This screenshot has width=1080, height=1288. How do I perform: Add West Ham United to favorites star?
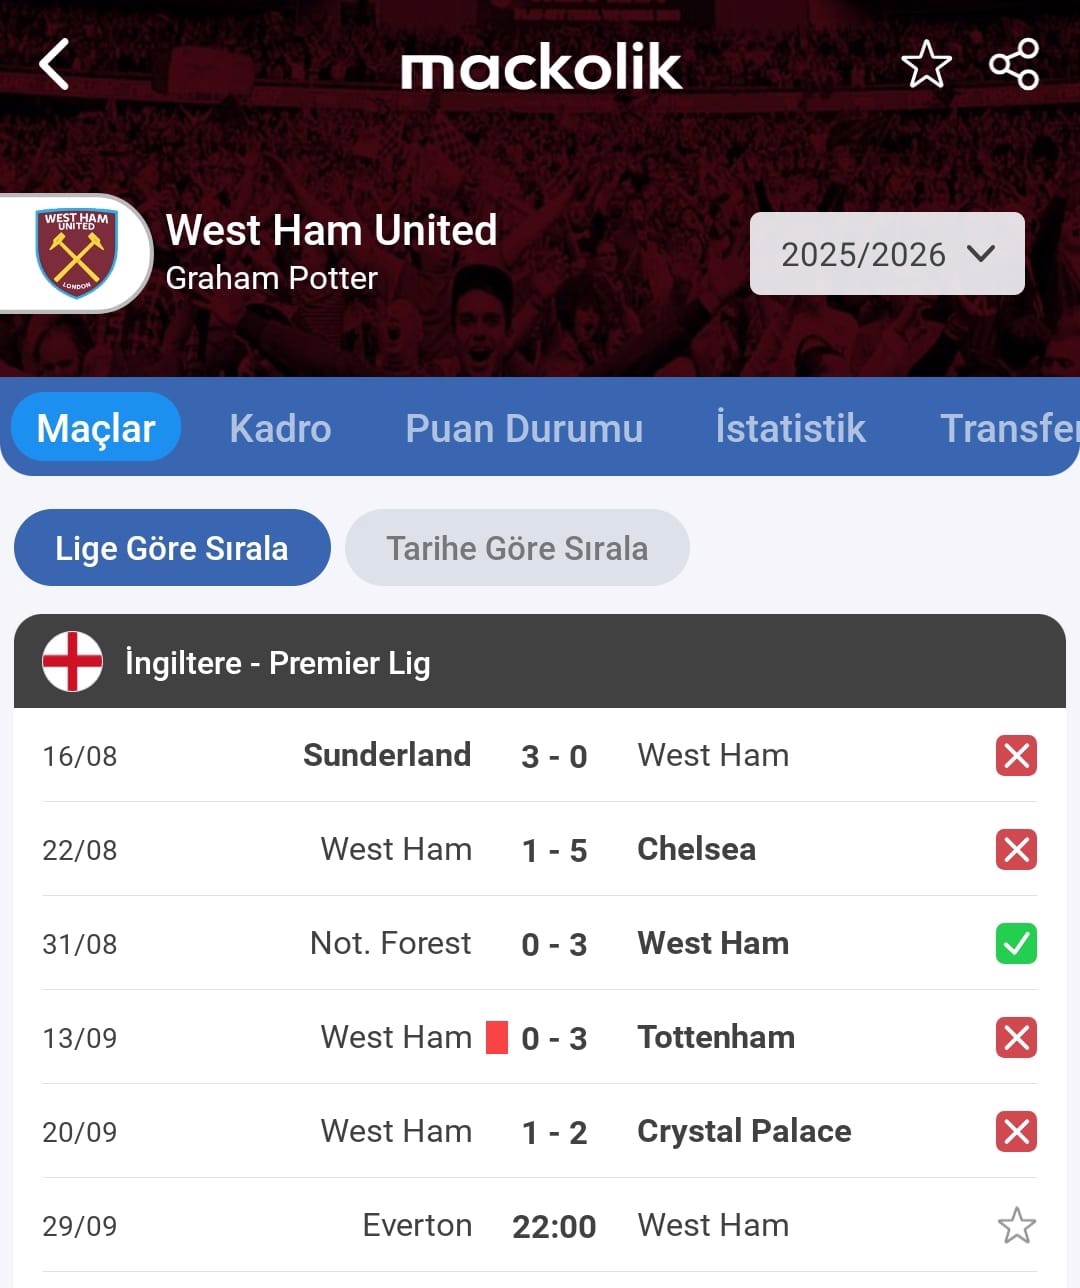coord(926,64)
